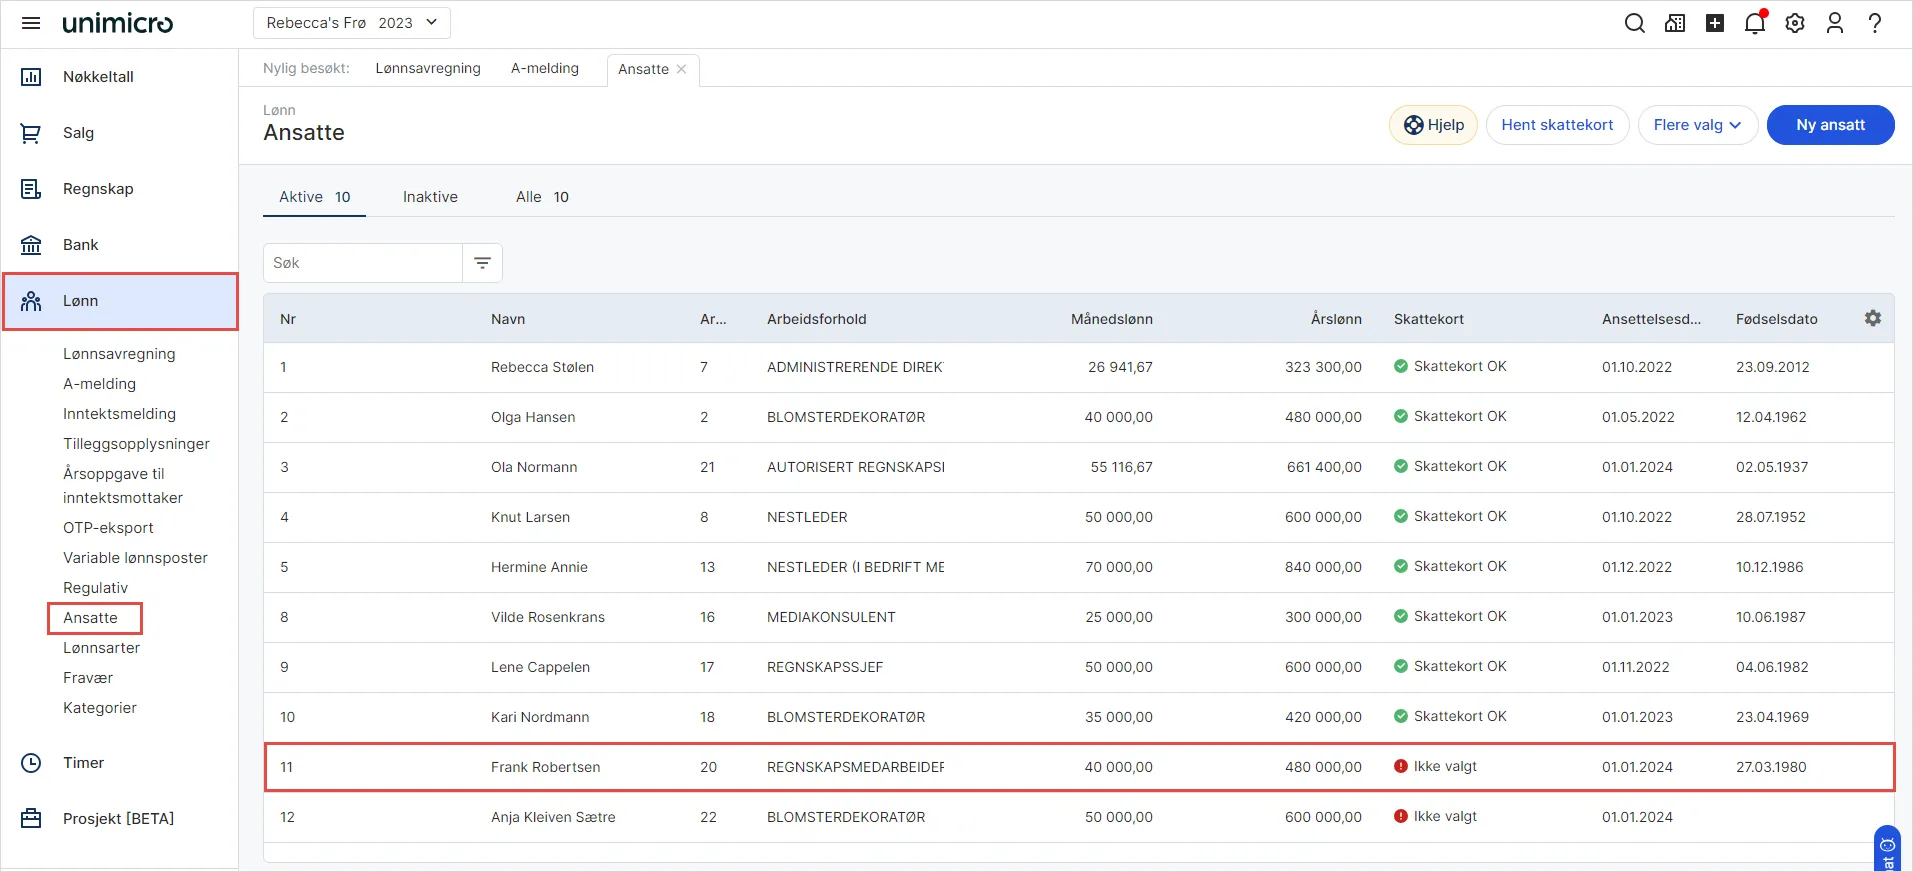Click the help question mark icon
Screen dimensions: 1913x872
click(x=1875, y=23)
